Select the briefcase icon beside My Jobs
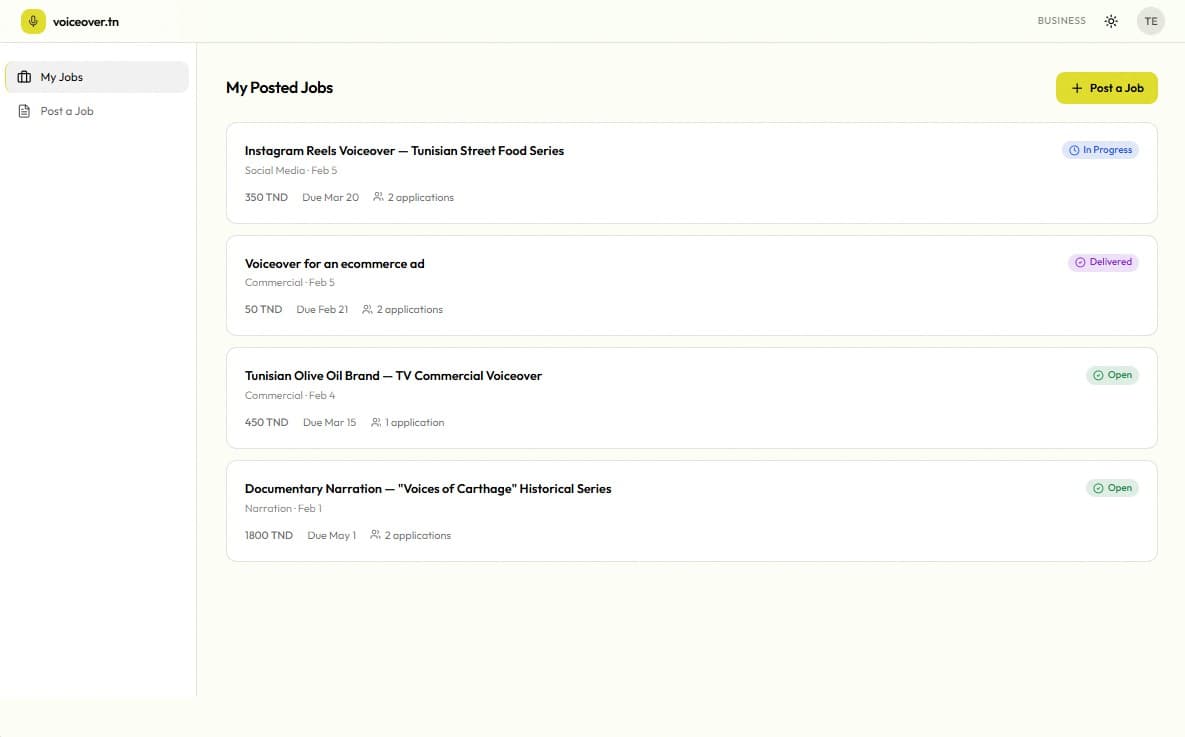 tap(24, 76)
